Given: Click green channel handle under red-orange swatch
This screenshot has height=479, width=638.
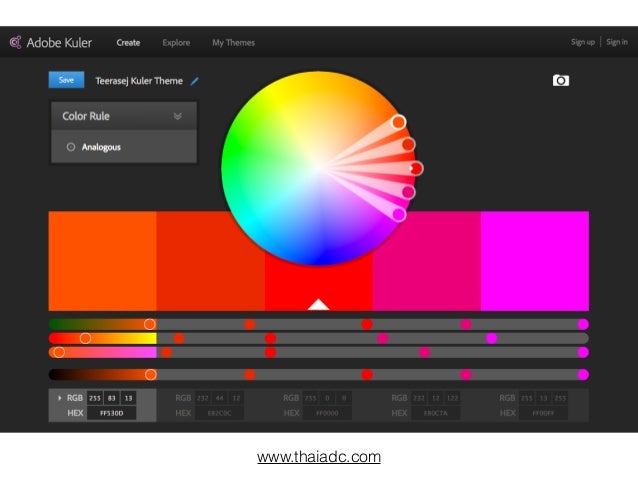Looking at the screenshot, I should [179, 338].
